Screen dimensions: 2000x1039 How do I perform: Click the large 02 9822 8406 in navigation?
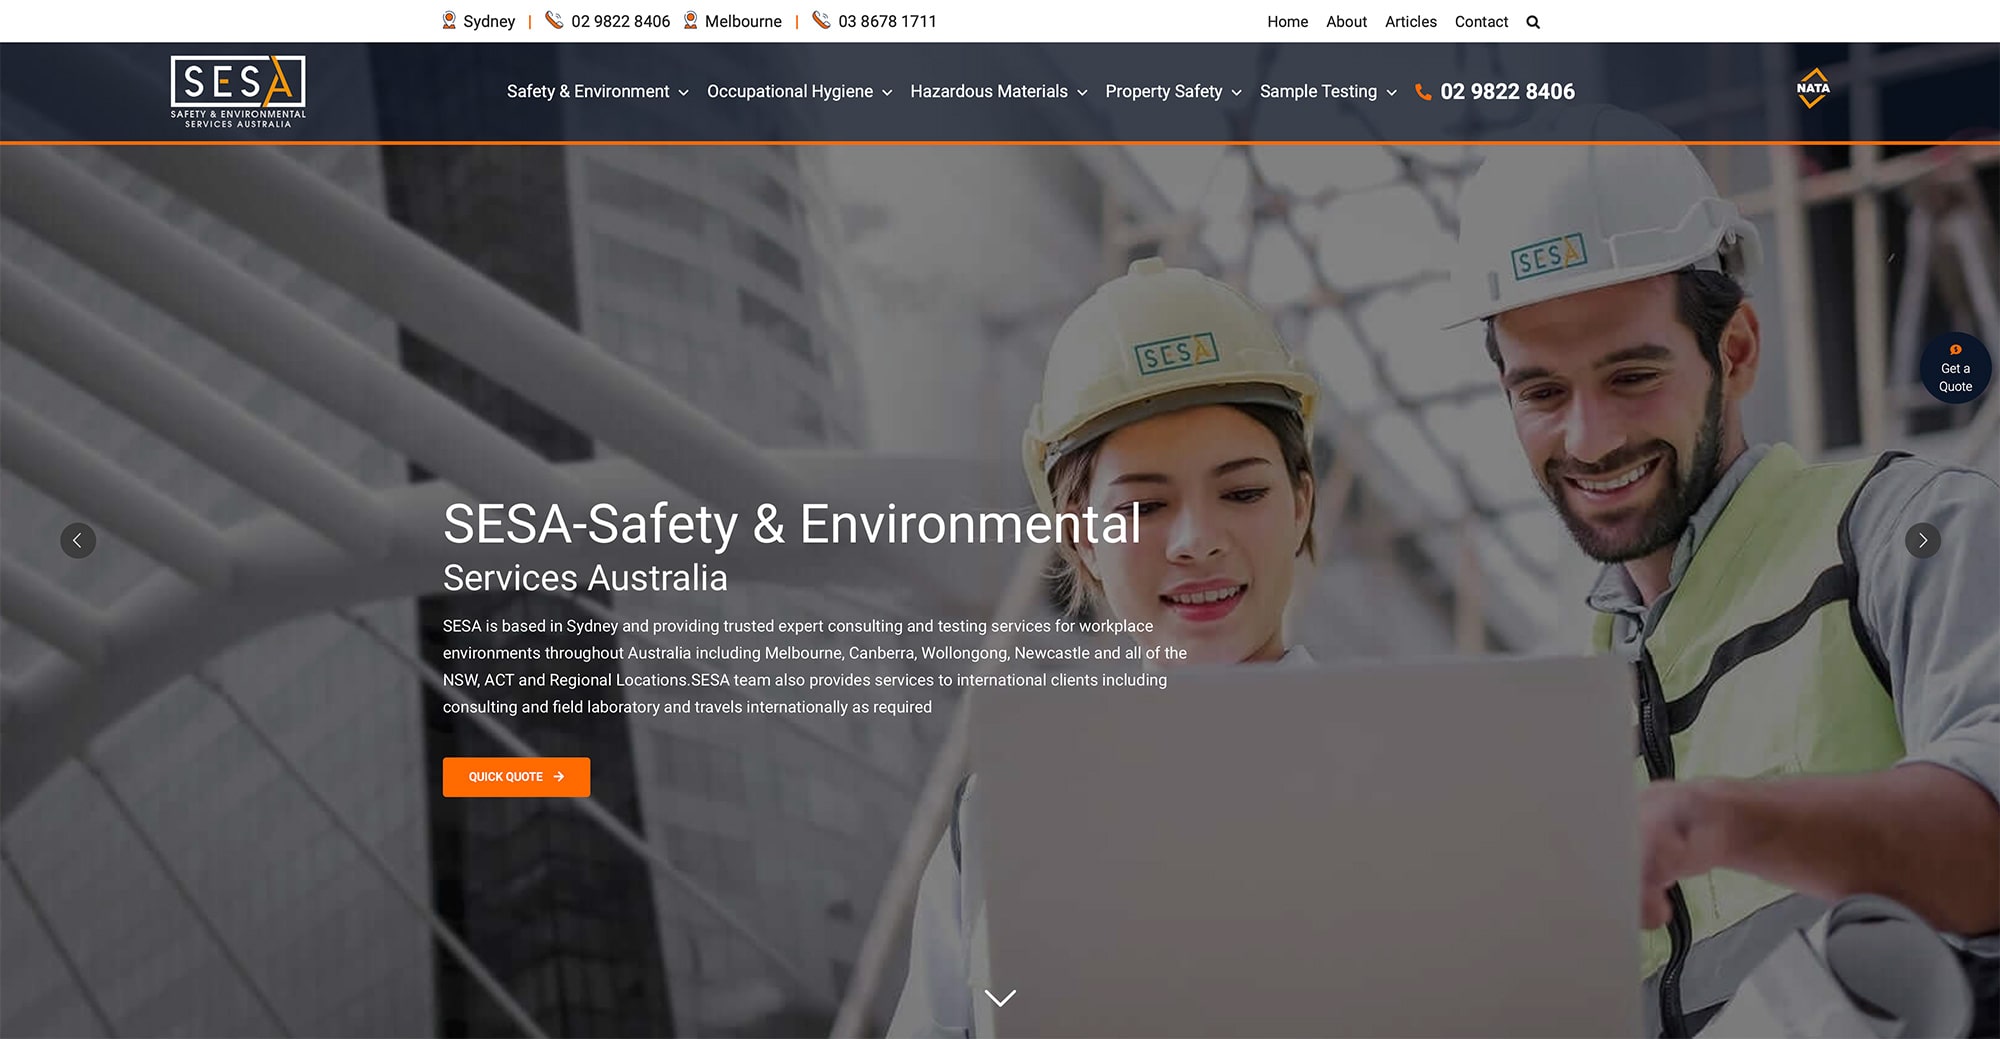point(1507,92)
